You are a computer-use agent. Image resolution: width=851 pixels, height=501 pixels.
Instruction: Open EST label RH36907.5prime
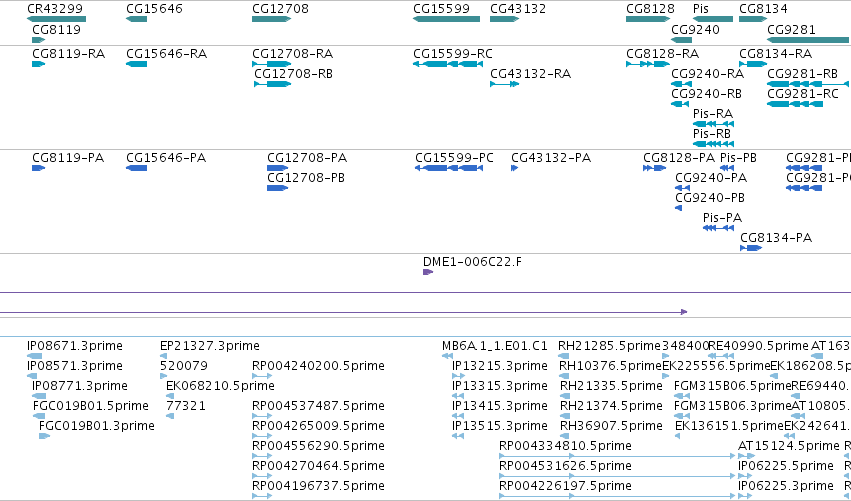click(611, 426)
